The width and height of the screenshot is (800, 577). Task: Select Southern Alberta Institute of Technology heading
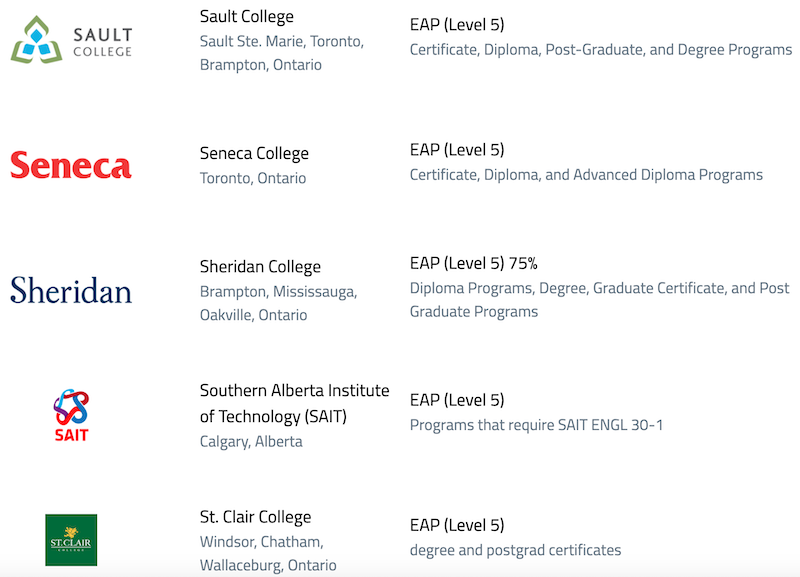click(x=294, y=403)
